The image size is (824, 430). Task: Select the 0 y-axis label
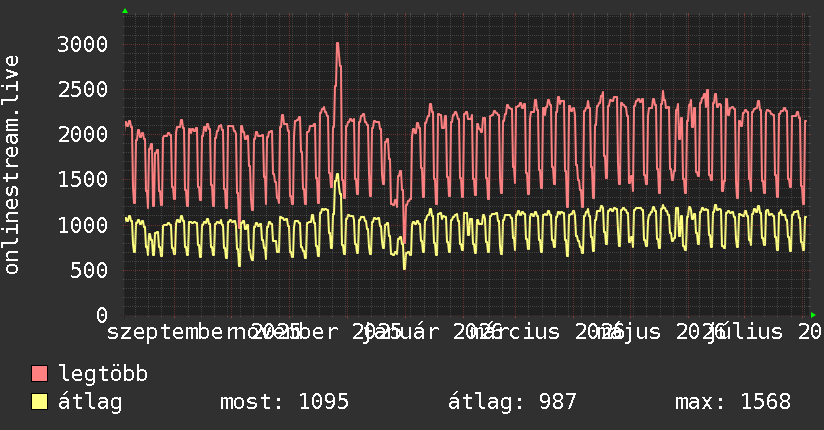(102, 315)
